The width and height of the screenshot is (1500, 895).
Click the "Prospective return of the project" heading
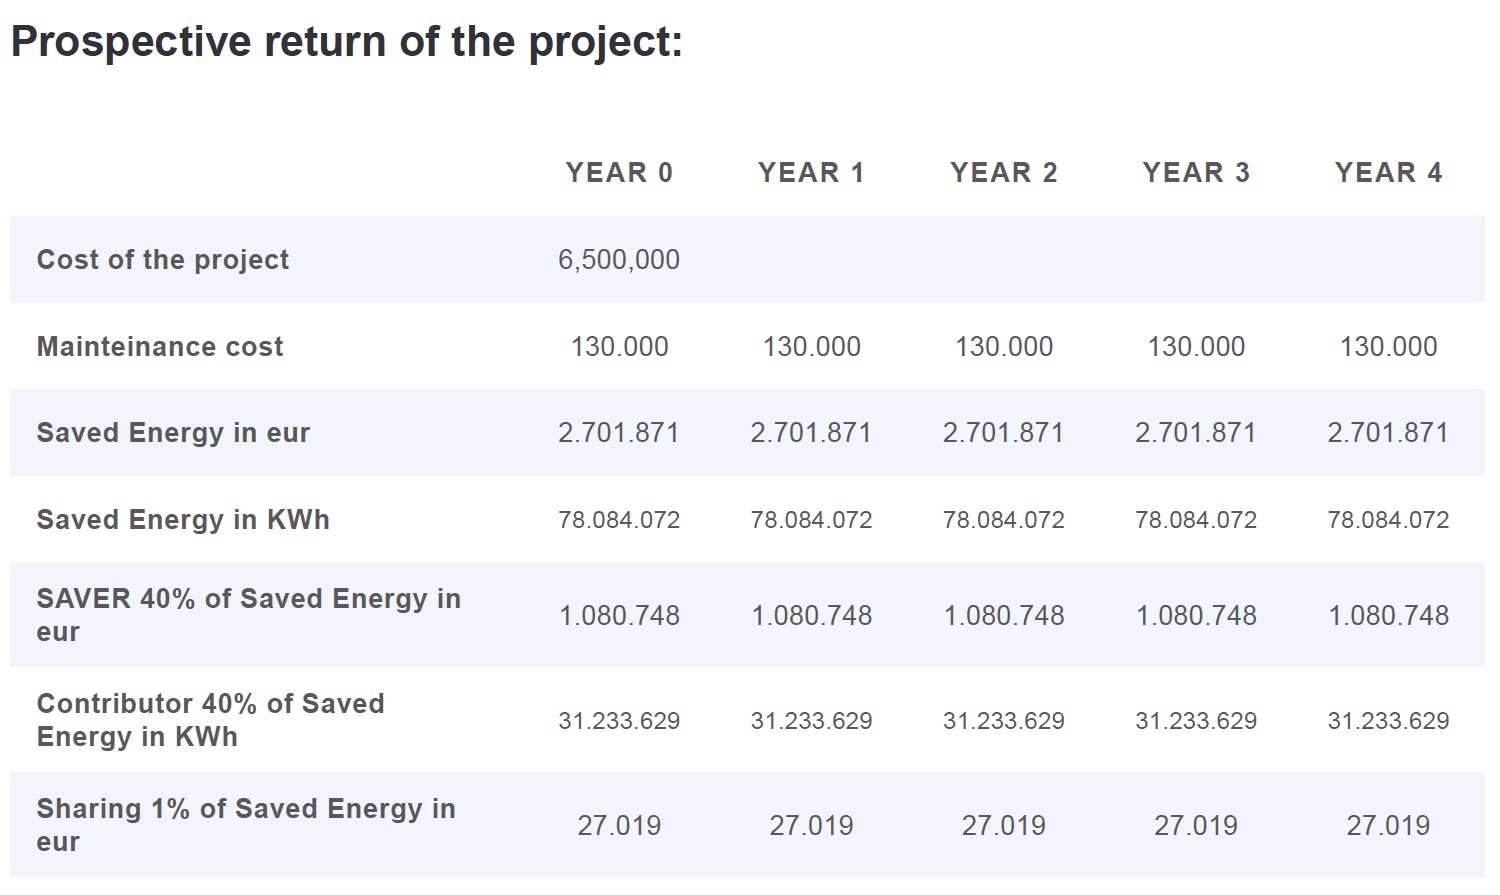pyautogui.click(x=346, y=42)
